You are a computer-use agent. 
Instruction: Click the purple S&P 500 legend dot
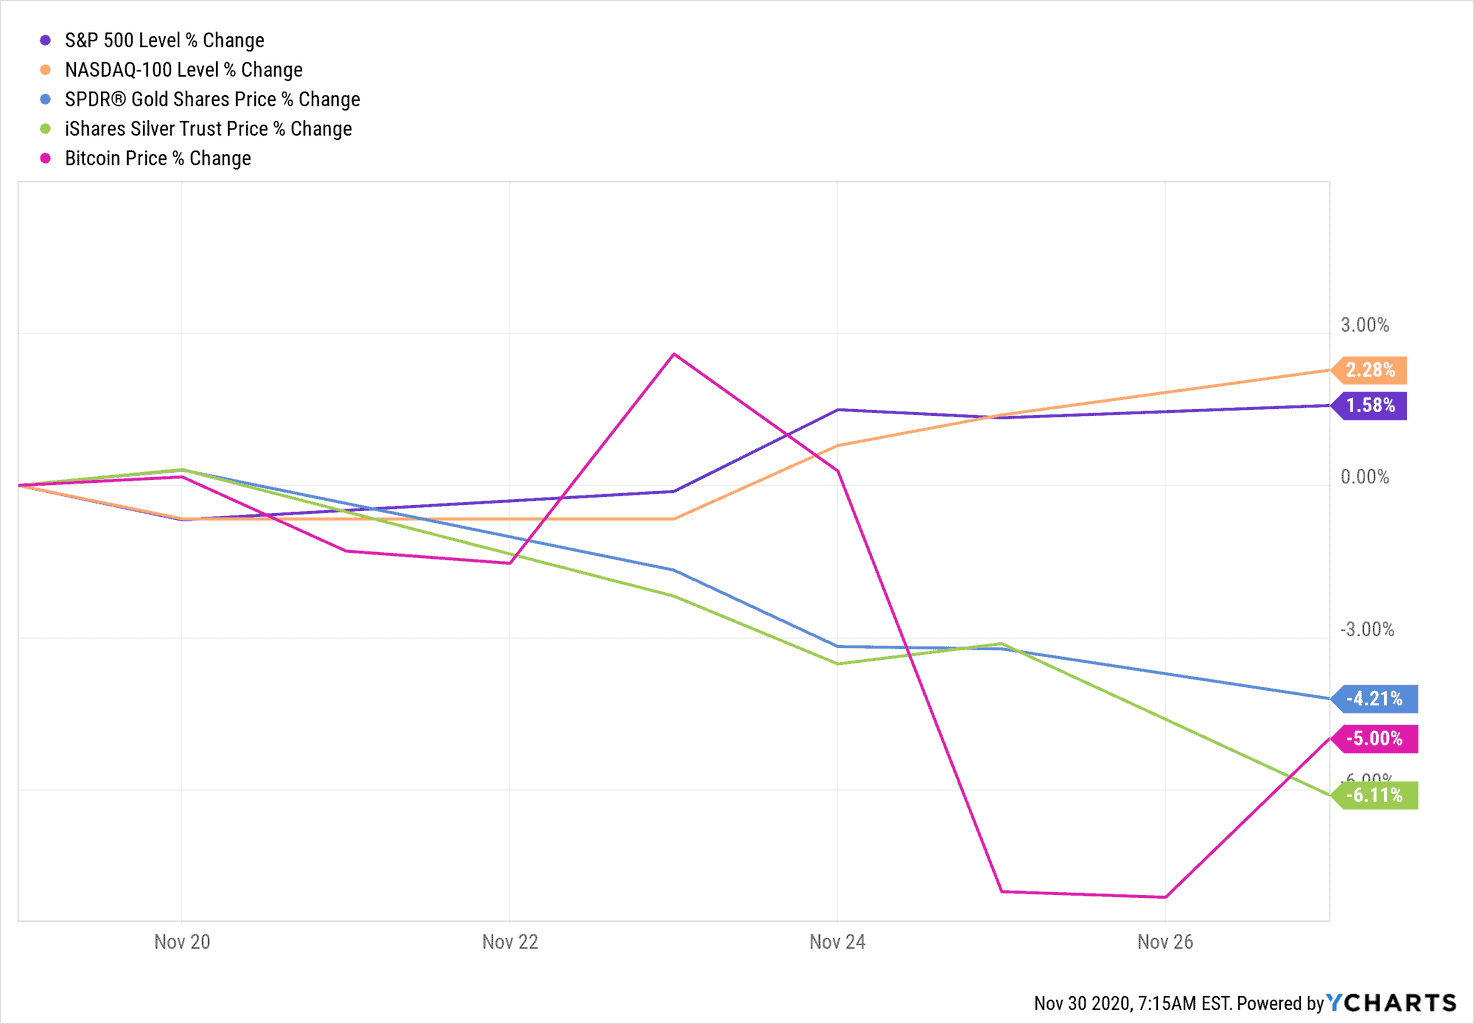[x=45, y=41]
